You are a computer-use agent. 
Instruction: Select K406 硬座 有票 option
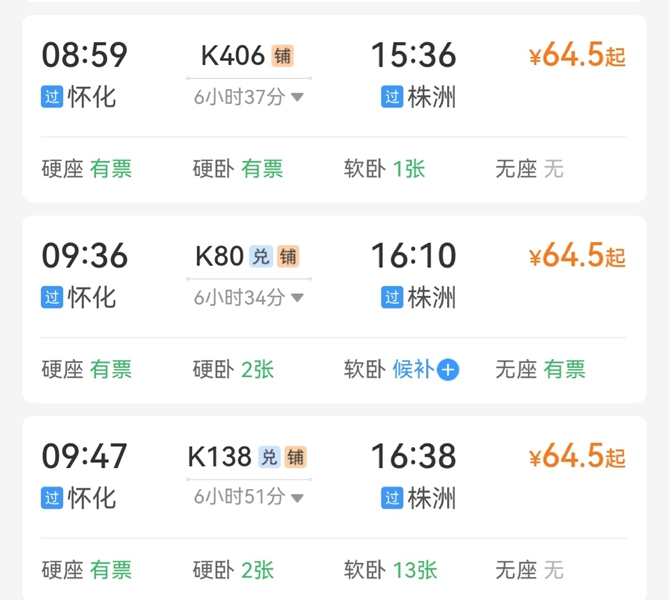click(87, 169)
